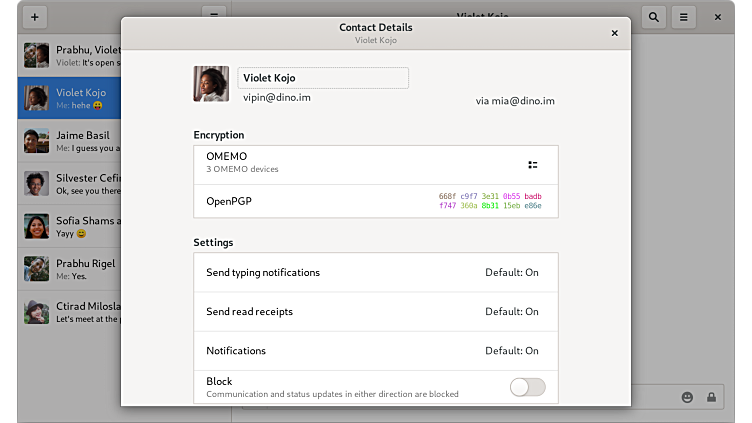Click Violet Kojo's avatar in dialog
Image resolution: width=752 pixels, height=423 pixels.
211,84
